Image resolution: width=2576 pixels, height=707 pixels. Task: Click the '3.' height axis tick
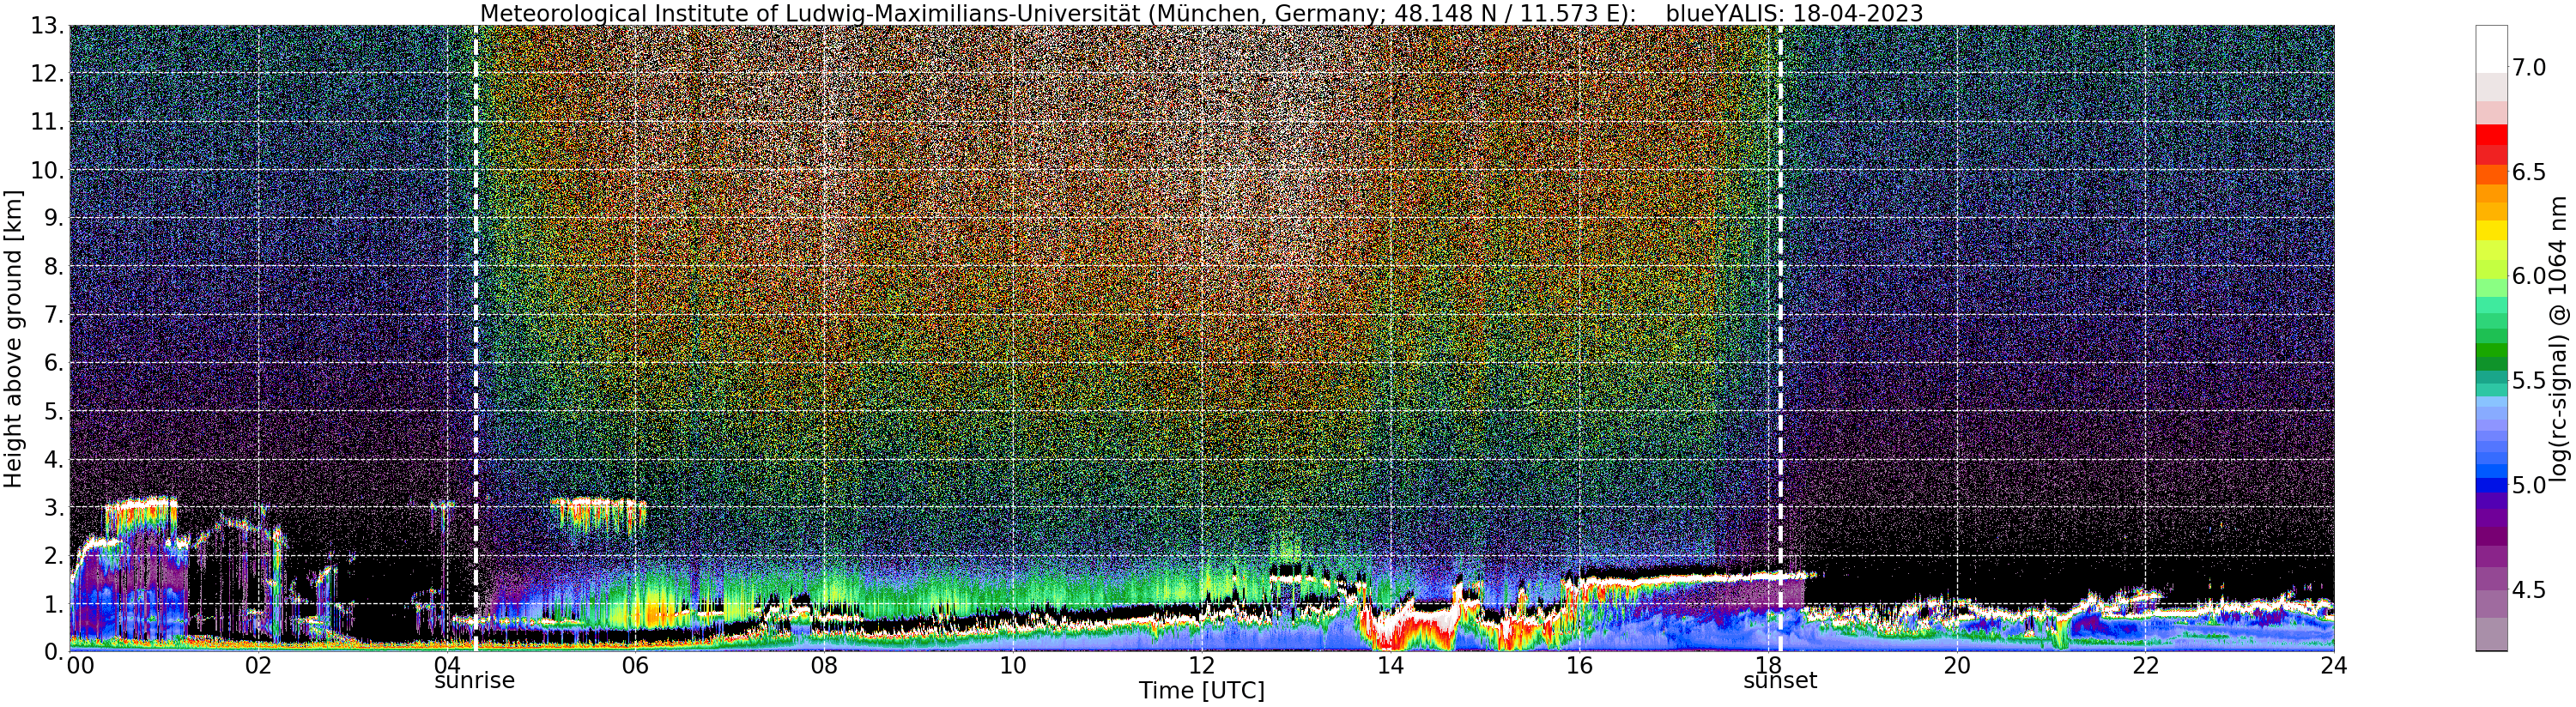point(53,507)
